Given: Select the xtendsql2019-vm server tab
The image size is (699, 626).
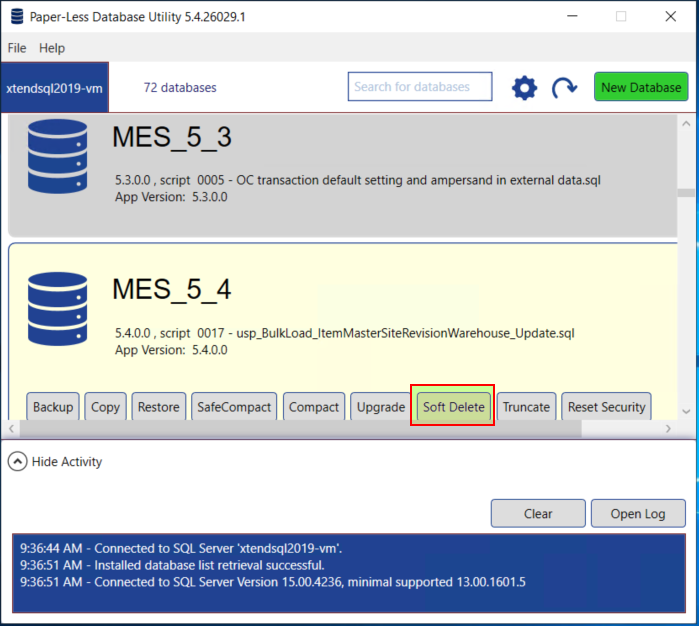Looking at the screenshot, I should tap(54, 87).
